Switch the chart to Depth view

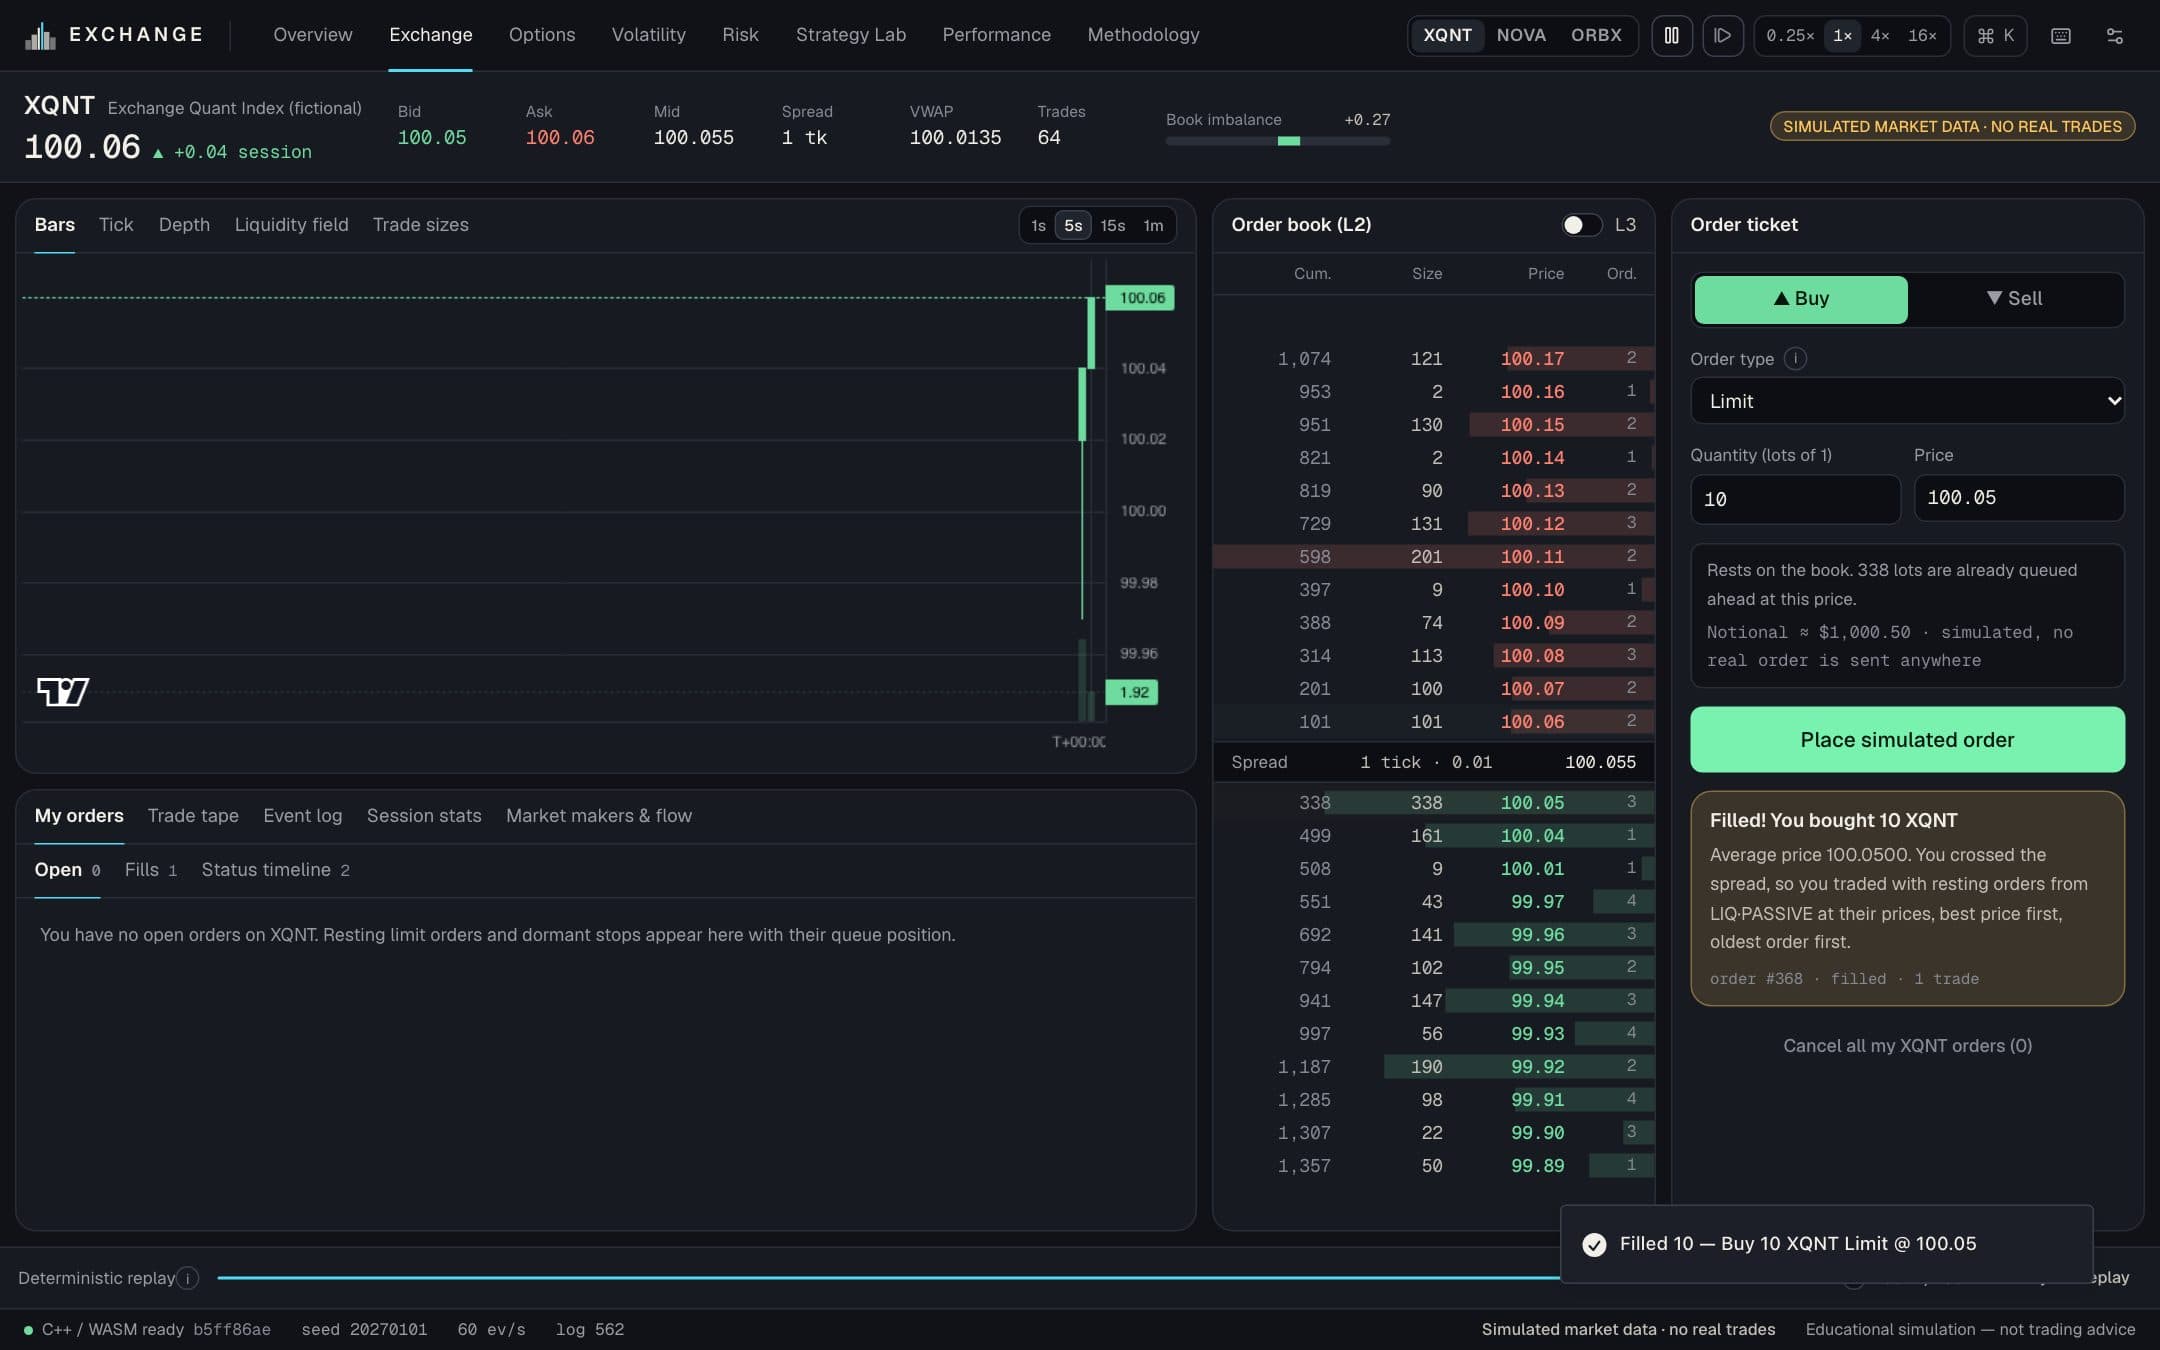coord(184,225)
